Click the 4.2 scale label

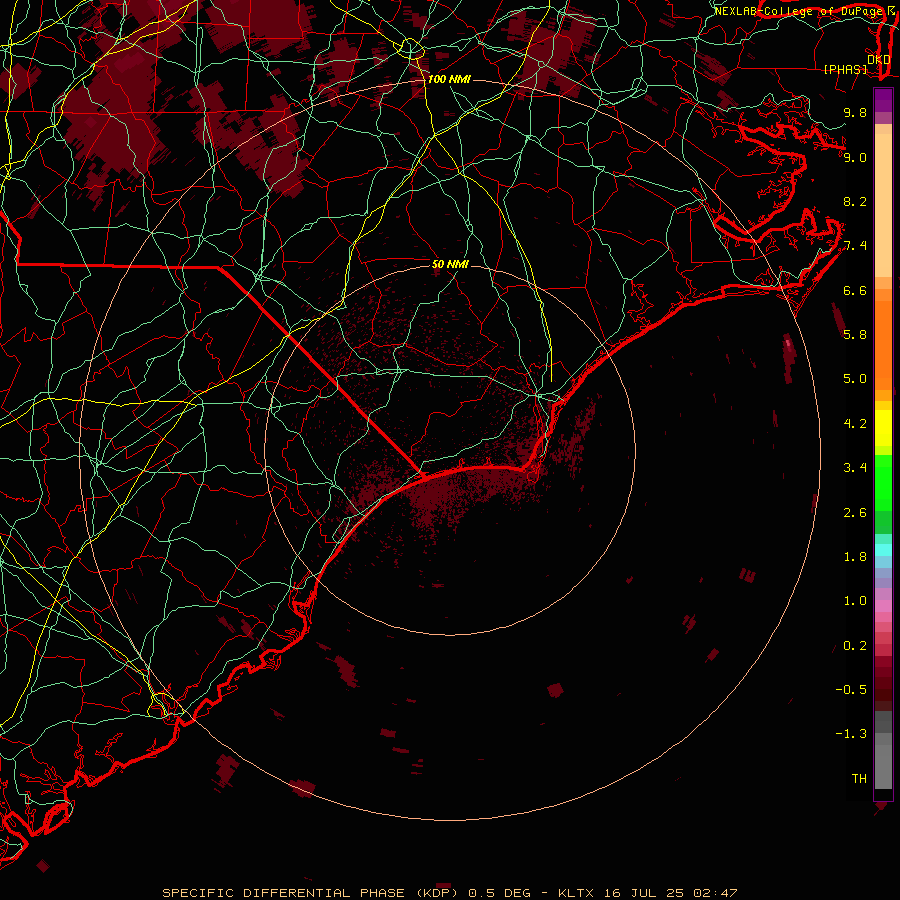point(855,423)
